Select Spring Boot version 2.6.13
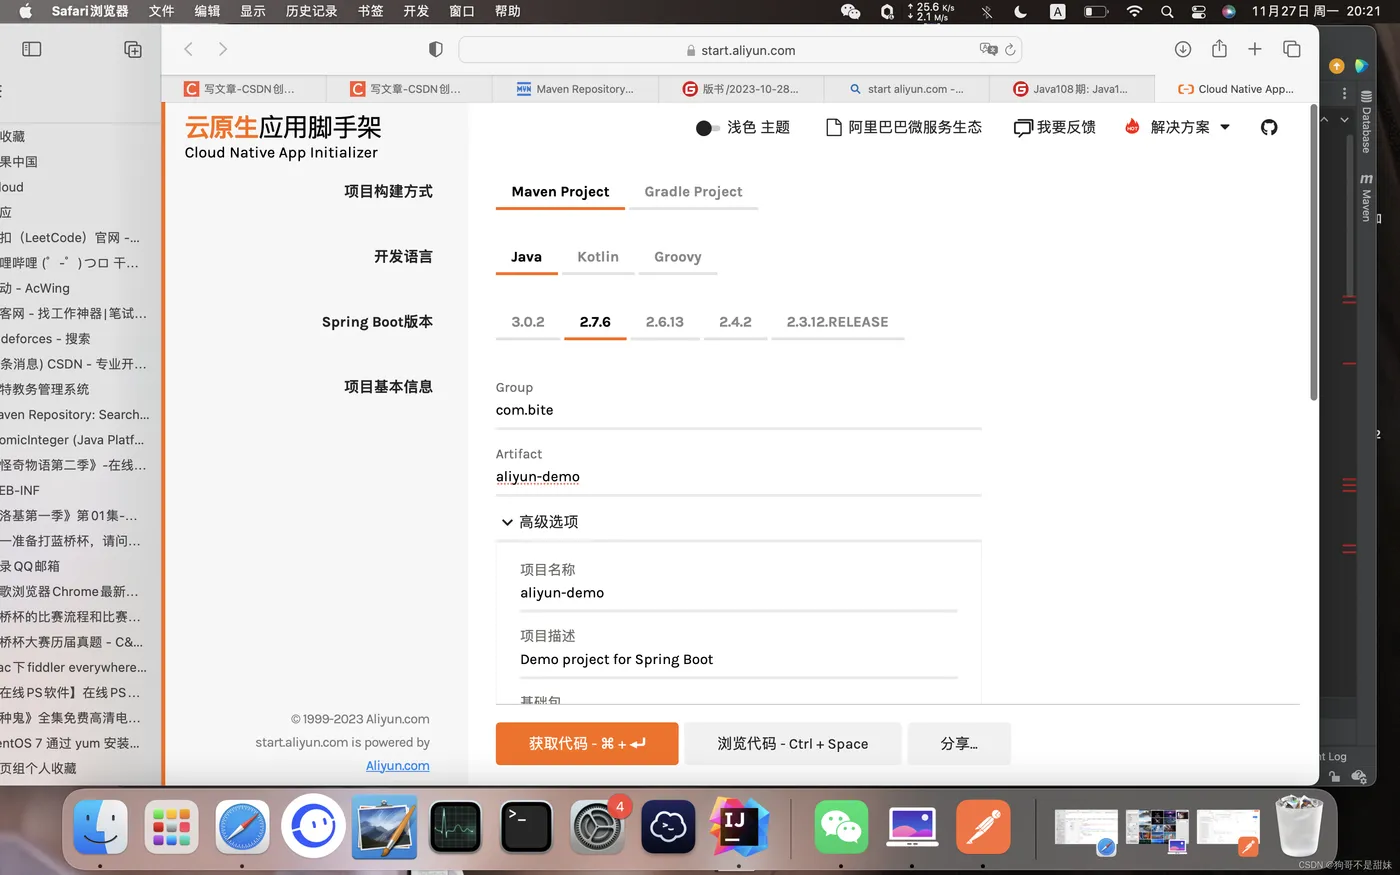 coord(665,322)
